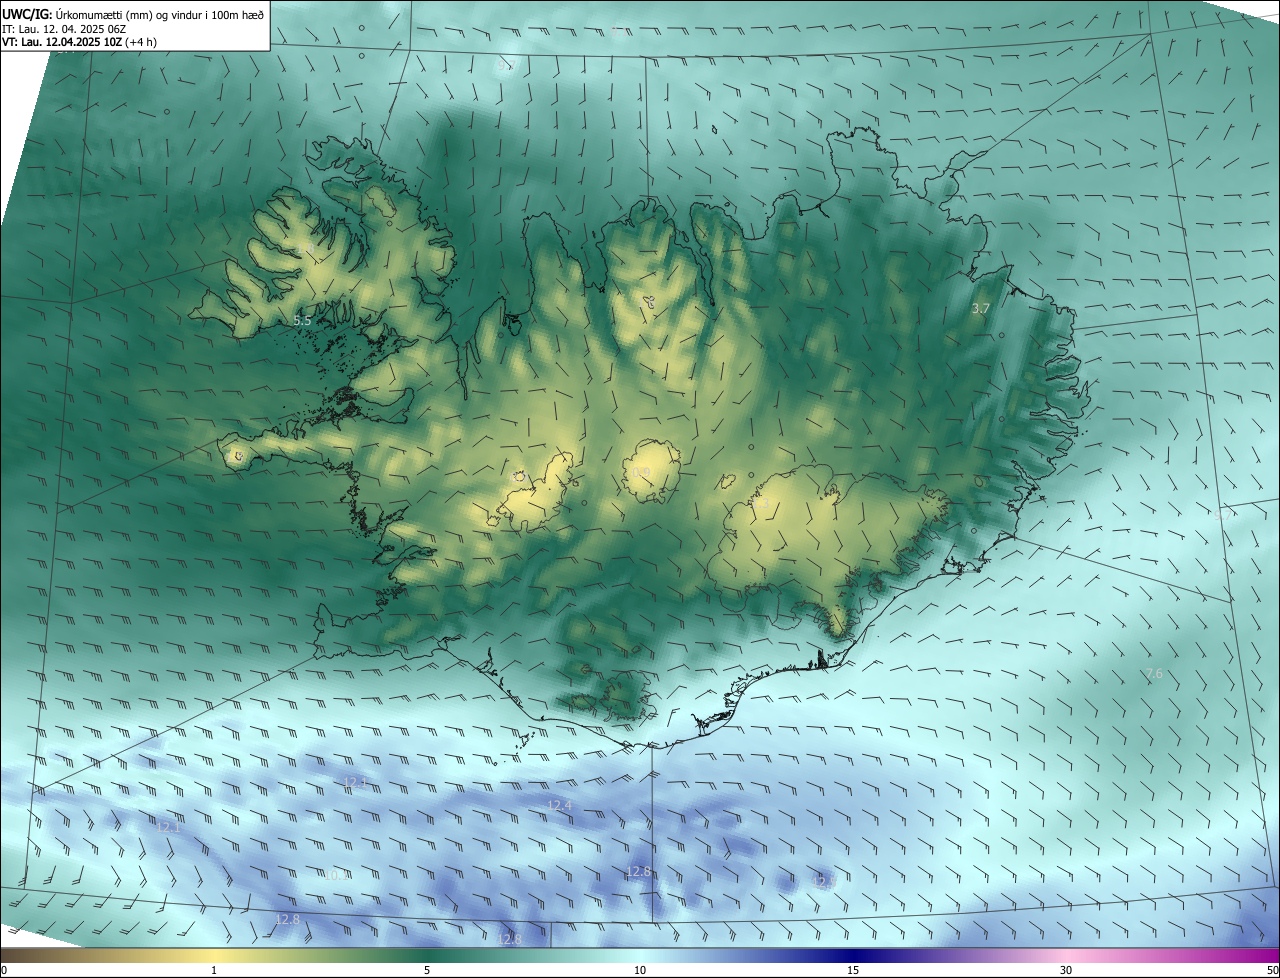Click the 3.7 value label on the map

click(981, 309)
